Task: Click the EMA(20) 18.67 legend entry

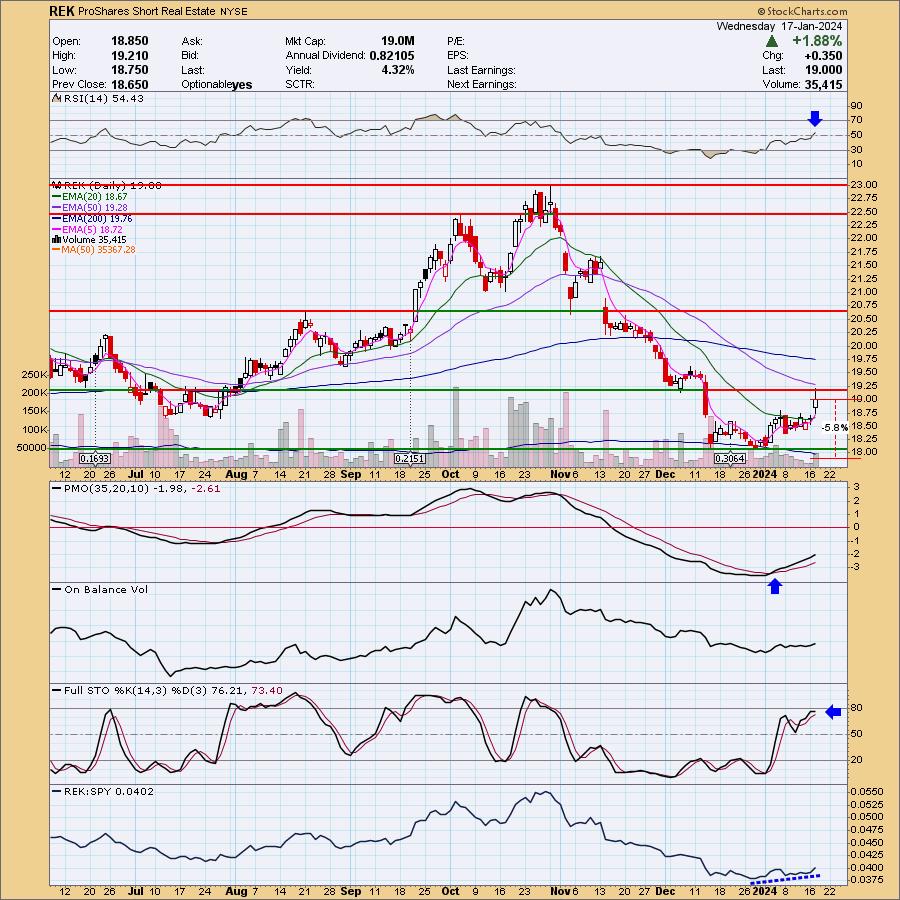Action: 91,196
